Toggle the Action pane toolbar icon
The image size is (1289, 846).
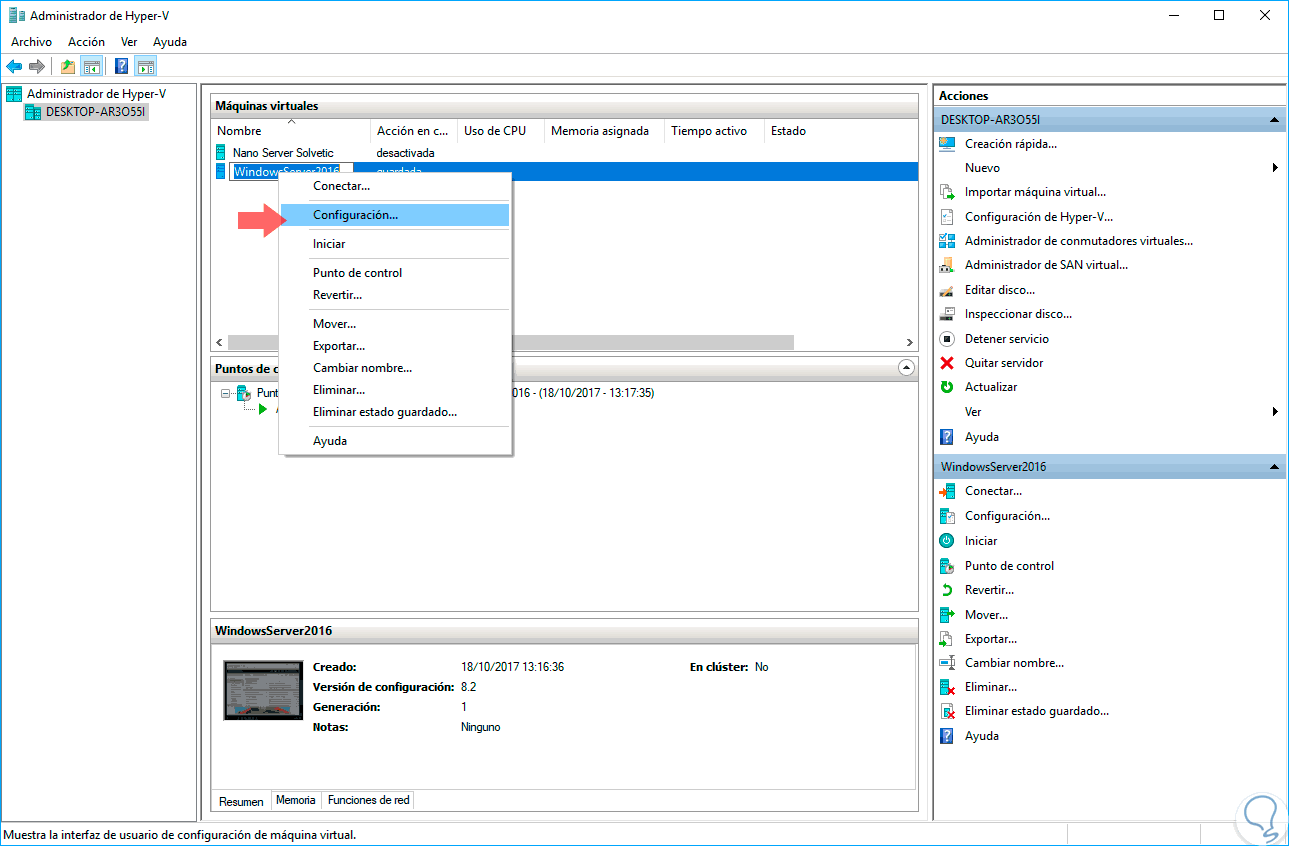[146, 67]
